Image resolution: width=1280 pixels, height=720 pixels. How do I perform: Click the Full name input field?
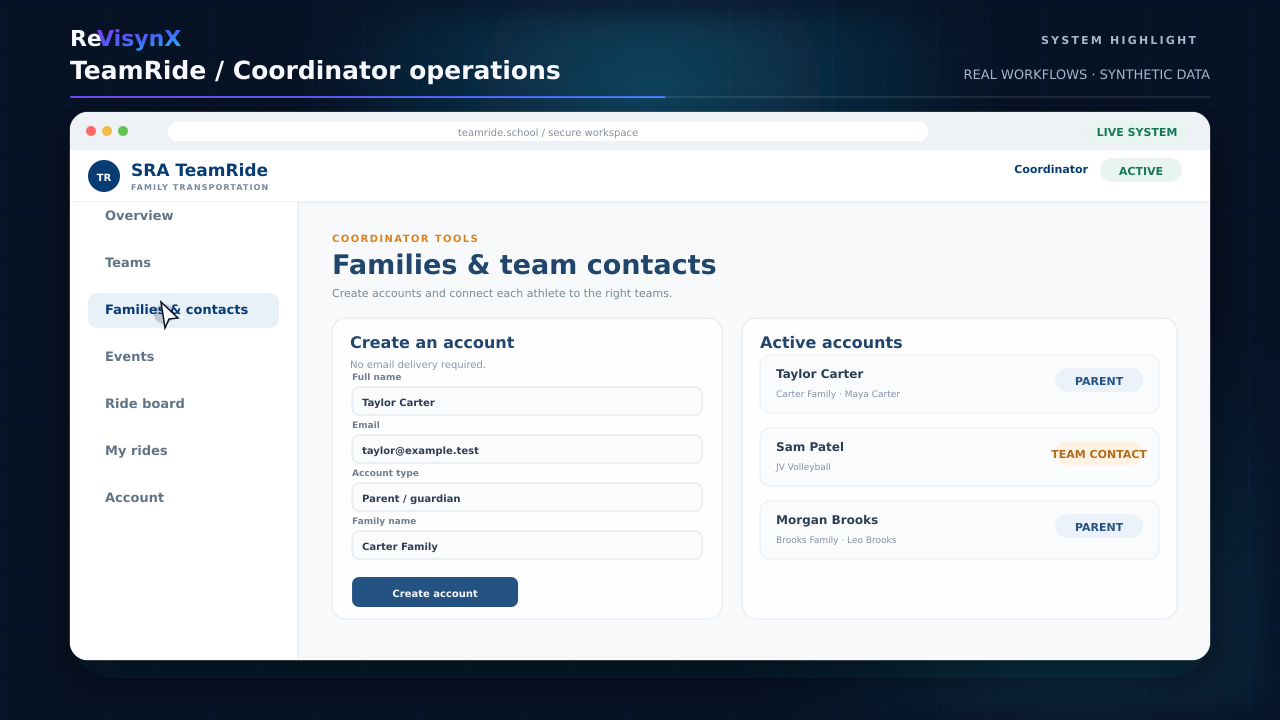click(x=527, y=401)
